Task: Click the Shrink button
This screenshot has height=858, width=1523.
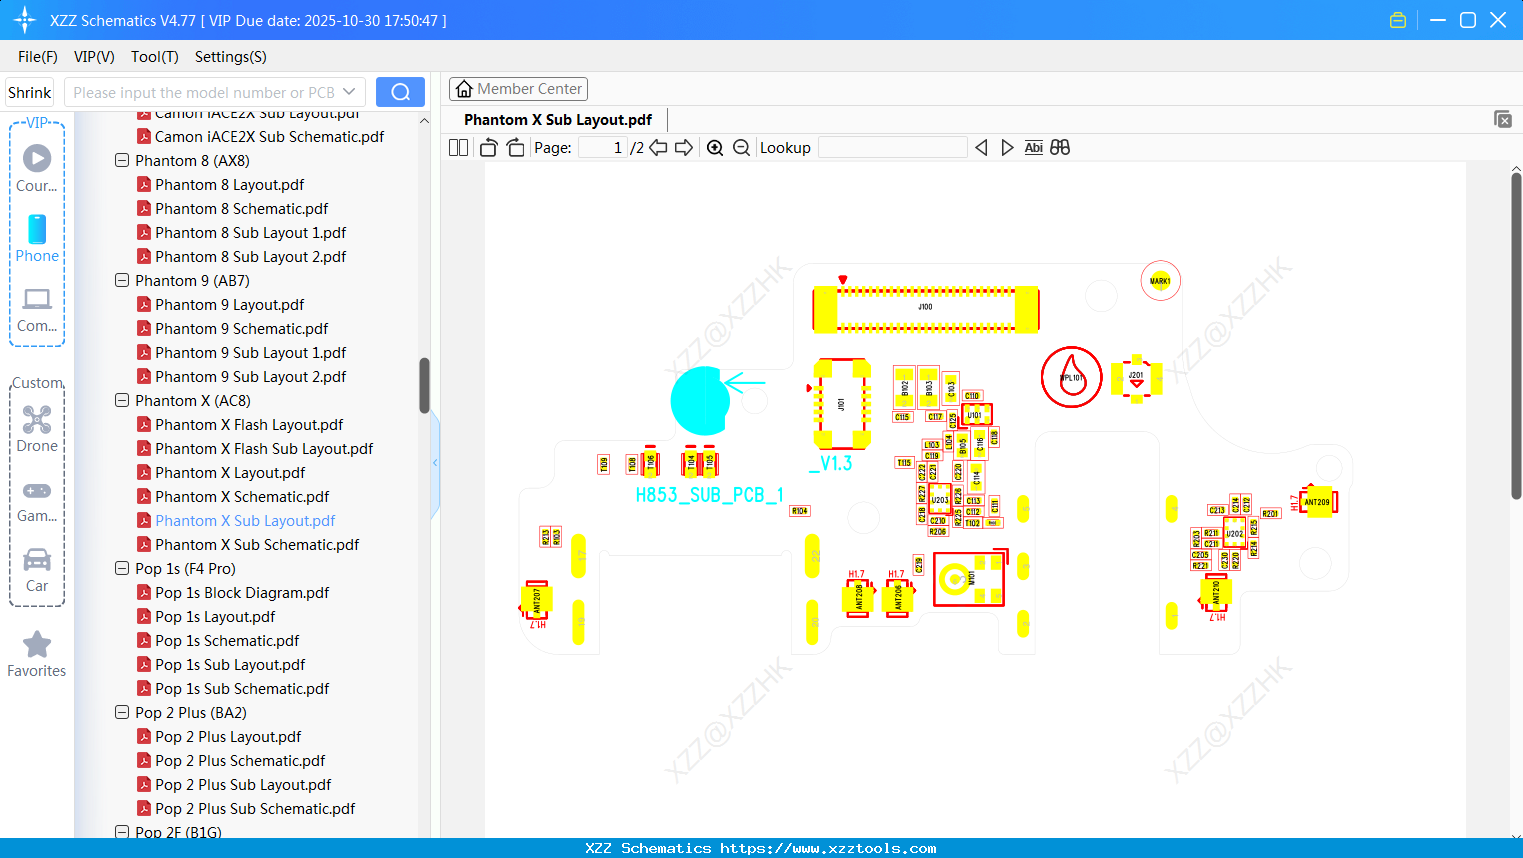Action: click(29, 92)
